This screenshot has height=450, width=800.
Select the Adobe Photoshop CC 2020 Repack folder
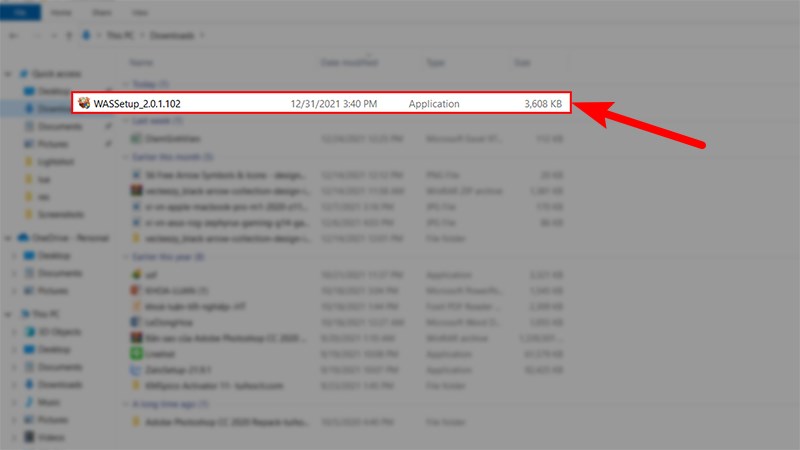[347, 422]
